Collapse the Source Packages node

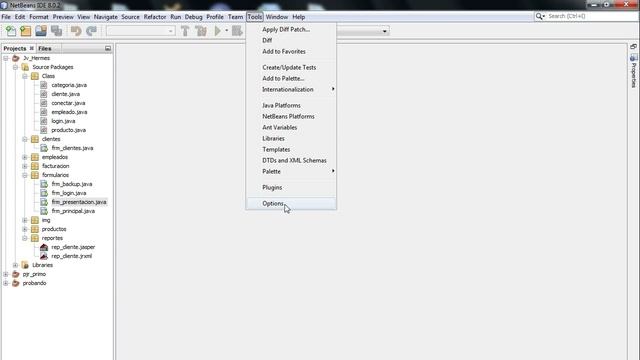(15, 67)
